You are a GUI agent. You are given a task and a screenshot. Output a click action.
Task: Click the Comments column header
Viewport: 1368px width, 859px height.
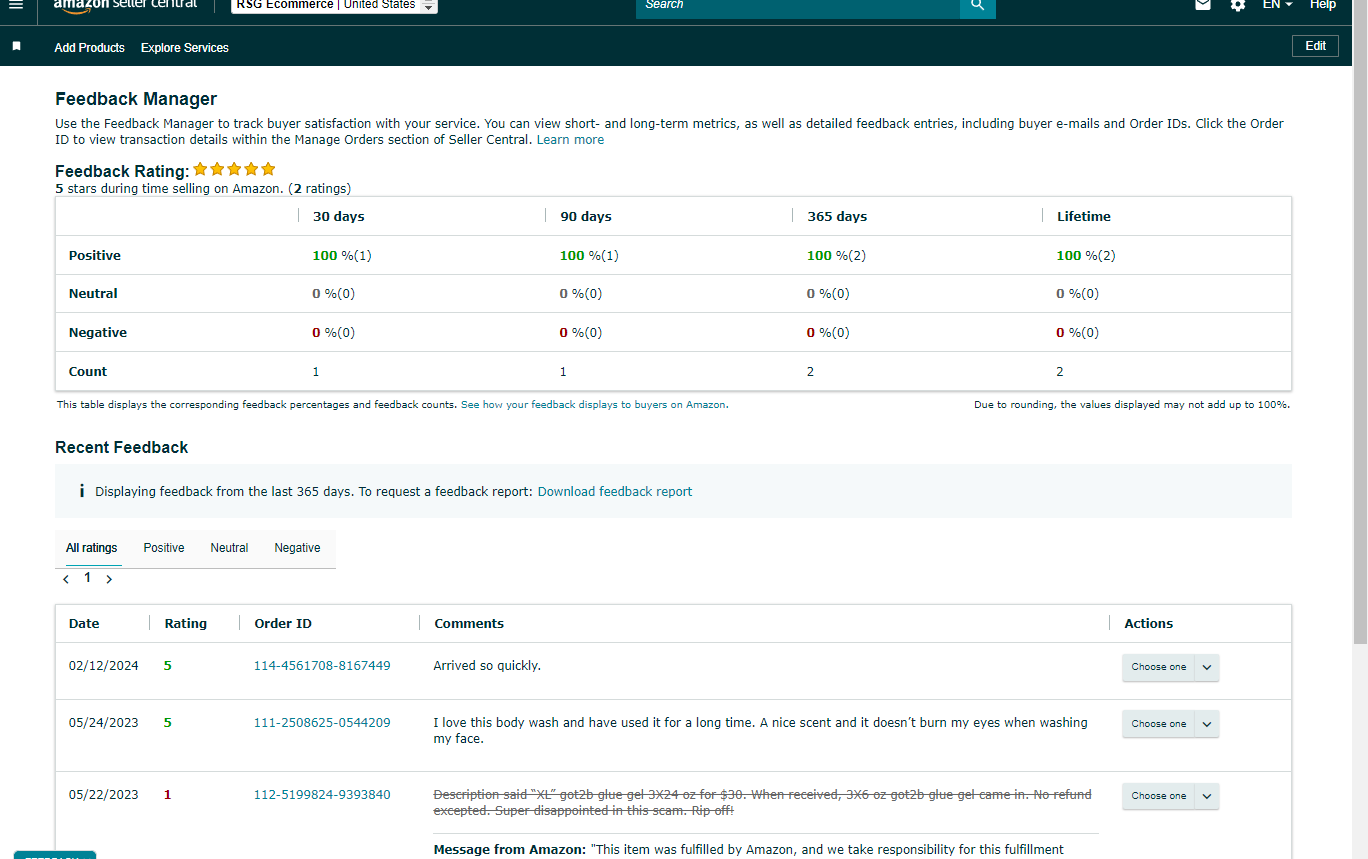tap(469, 624)
